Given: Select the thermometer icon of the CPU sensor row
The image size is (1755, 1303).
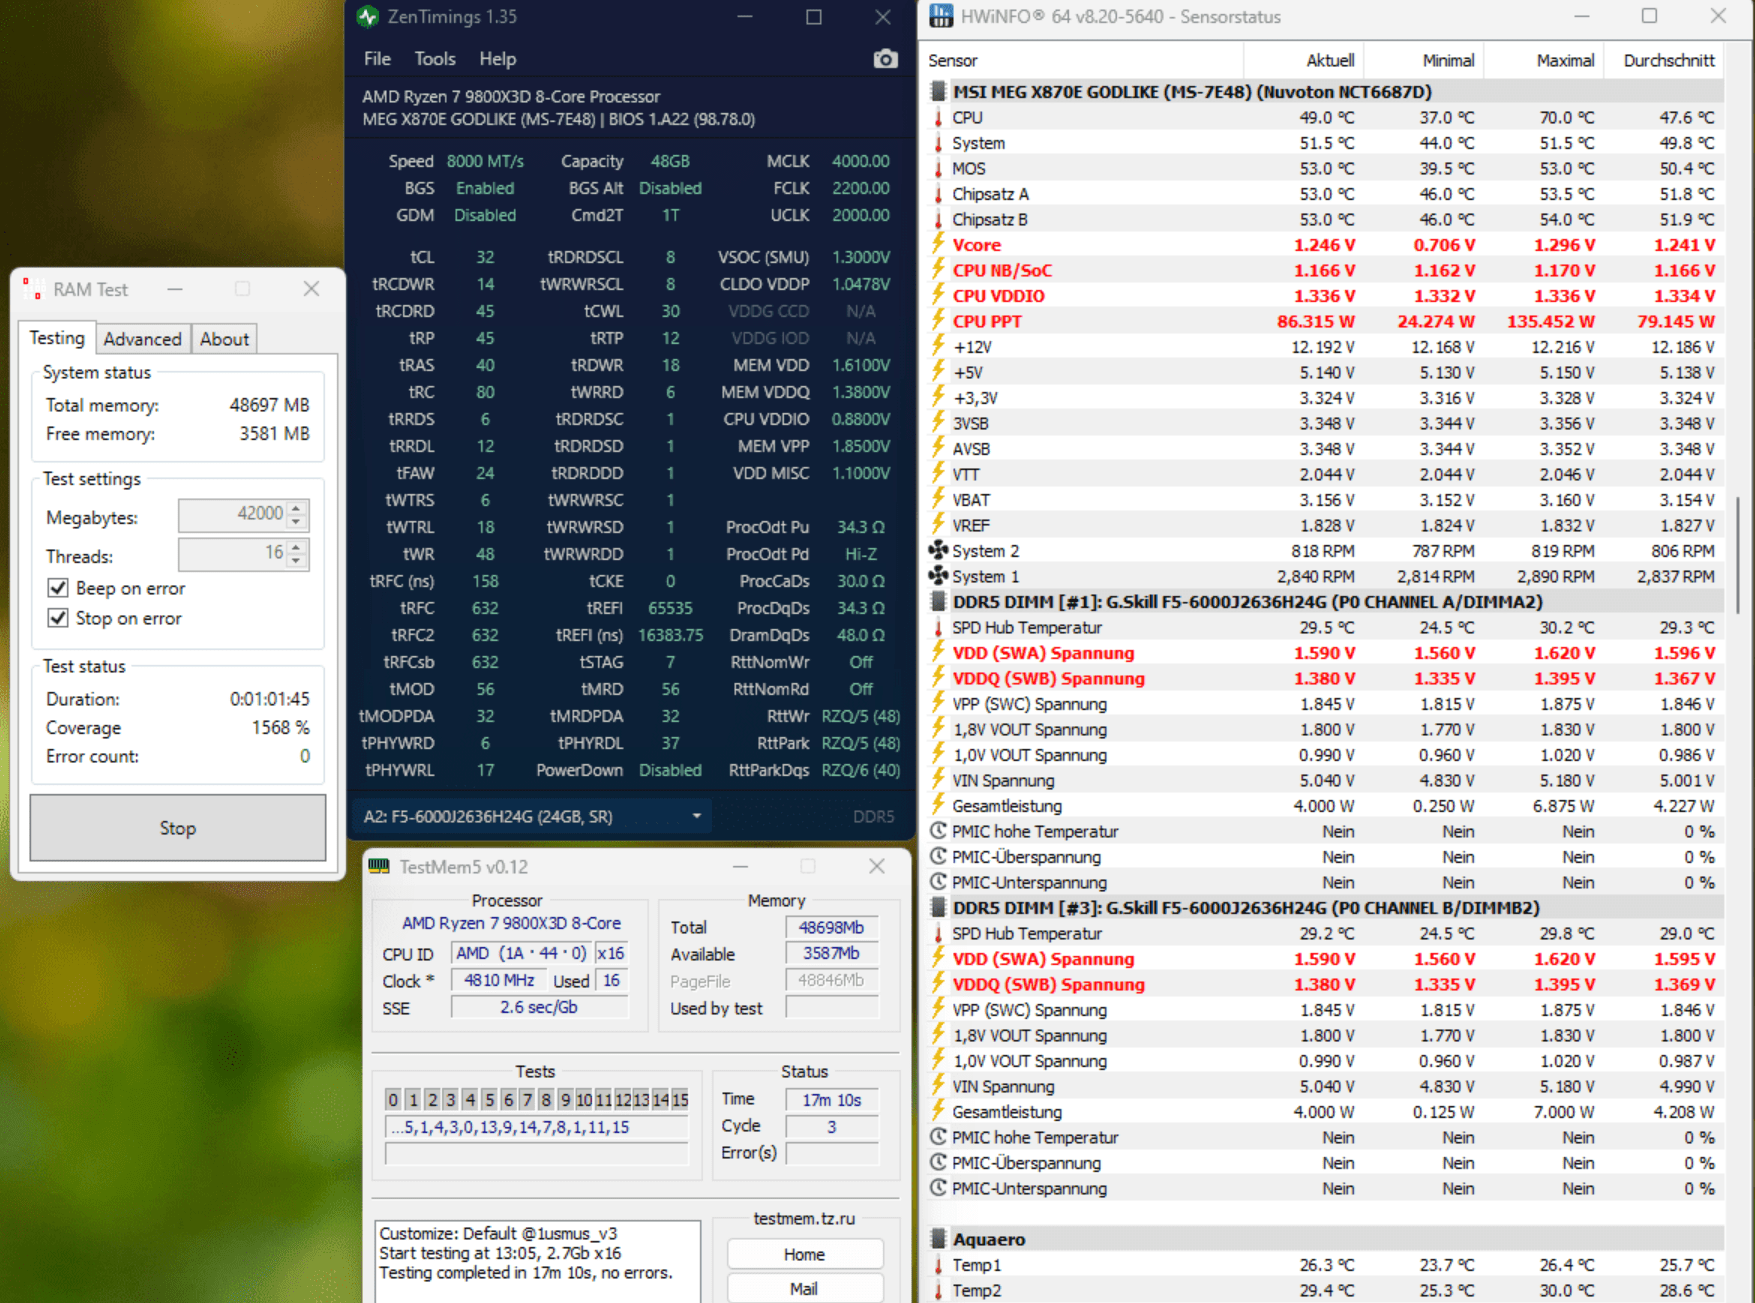Looking at the screenshot, I should pos(938,118).
